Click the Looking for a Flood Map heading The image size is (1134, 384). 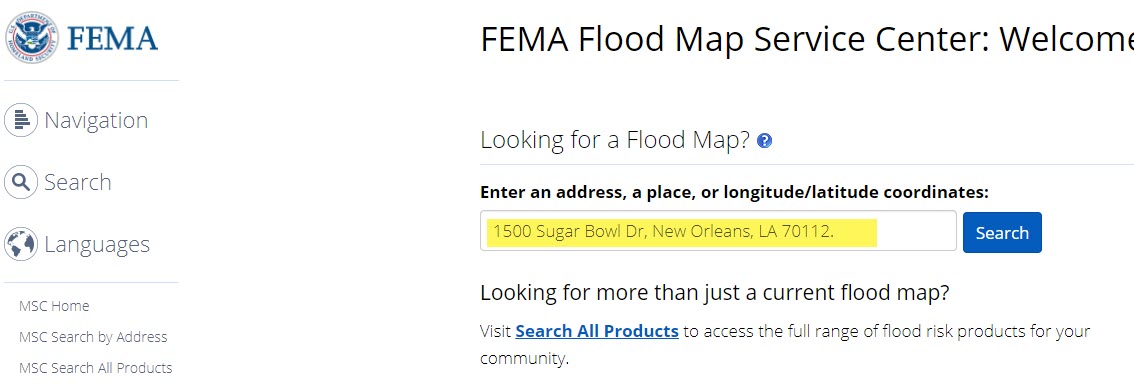[x=615, y=140]
